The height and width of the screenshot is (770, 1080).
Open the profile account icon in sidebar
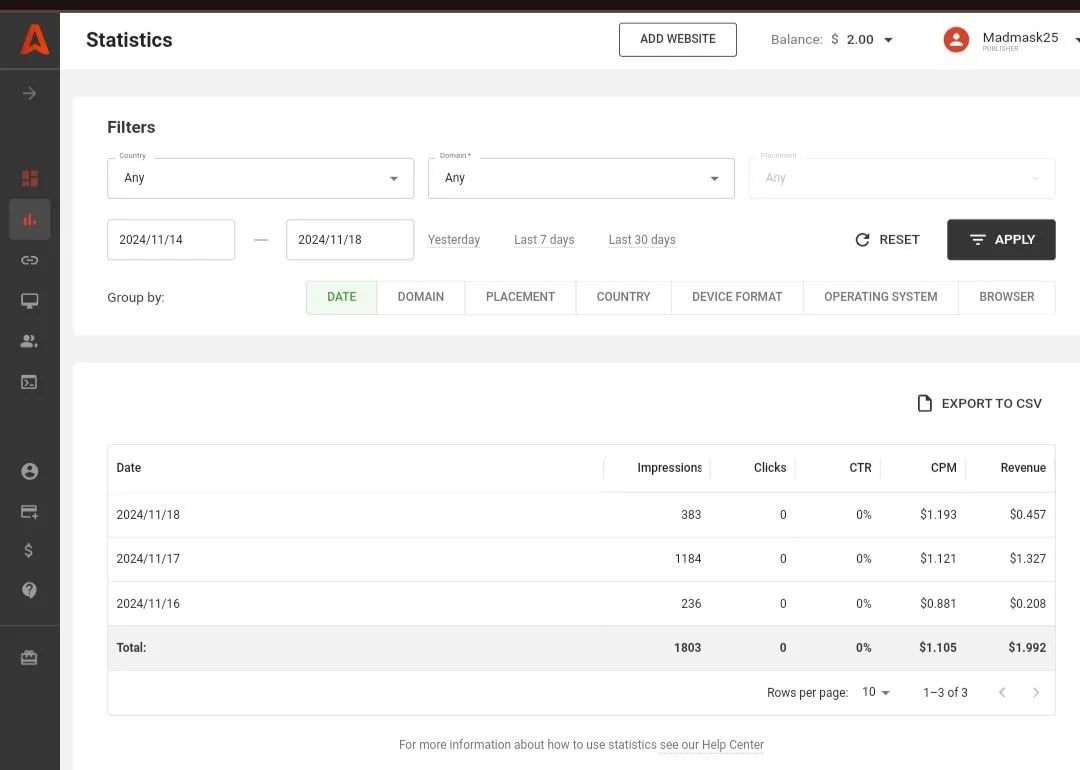pos(30,471)
